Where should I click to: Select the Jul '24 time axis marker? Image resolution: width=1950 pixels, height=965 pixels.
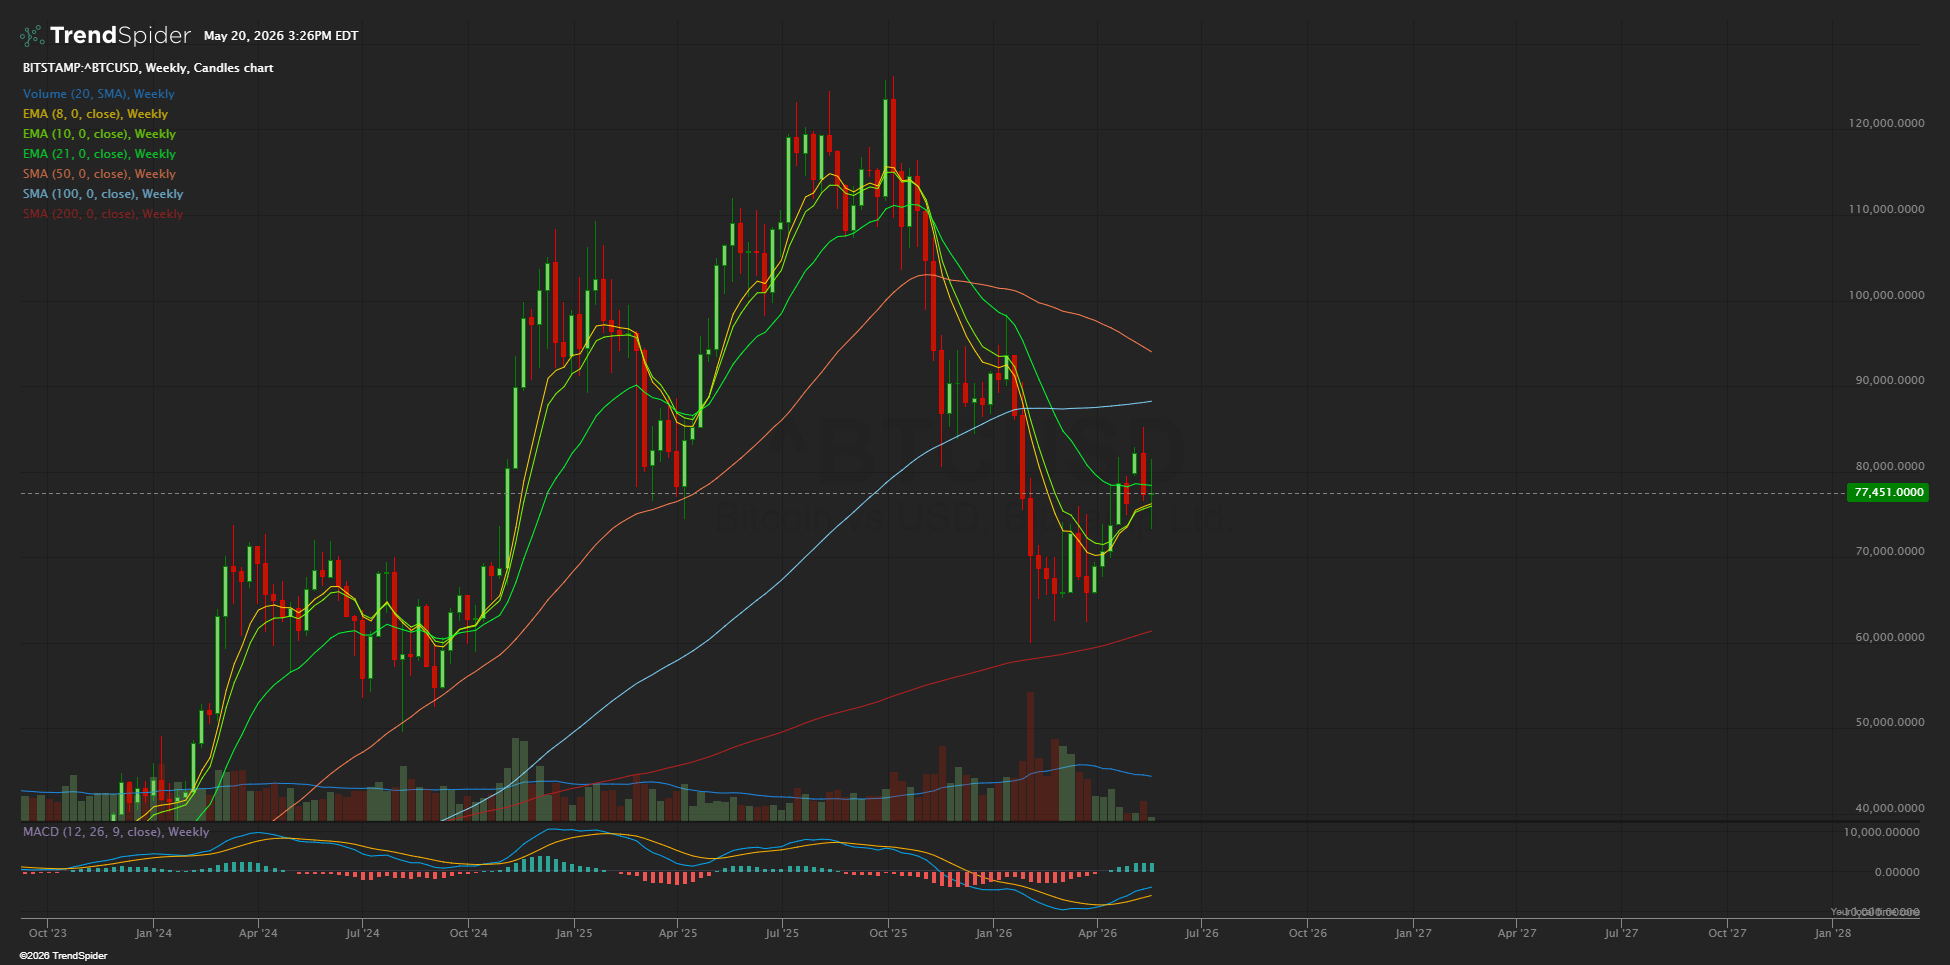[362, 933]
